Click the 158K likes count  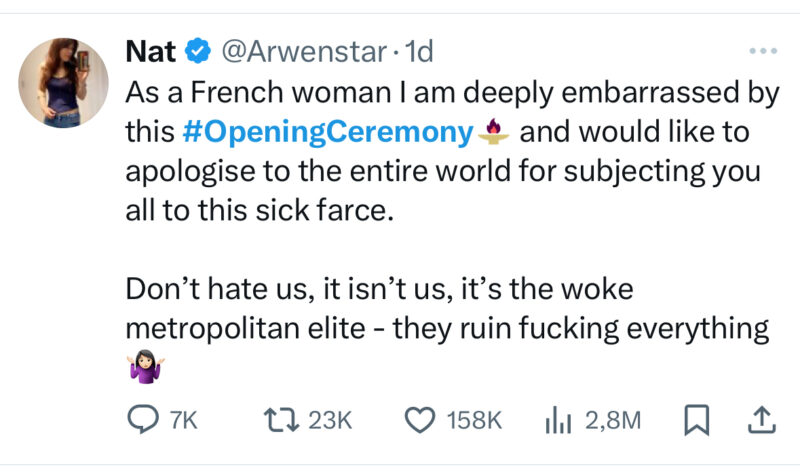(475, 421)
